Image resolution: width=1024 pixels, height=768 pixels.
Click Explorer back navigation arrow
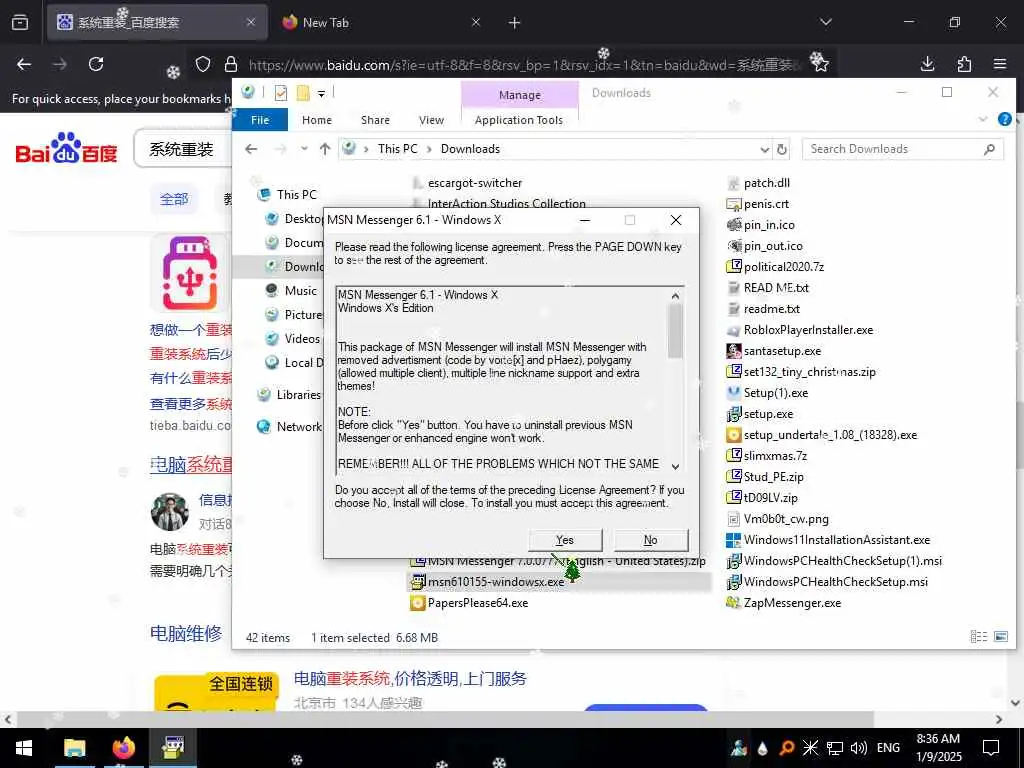pos(251,149)
